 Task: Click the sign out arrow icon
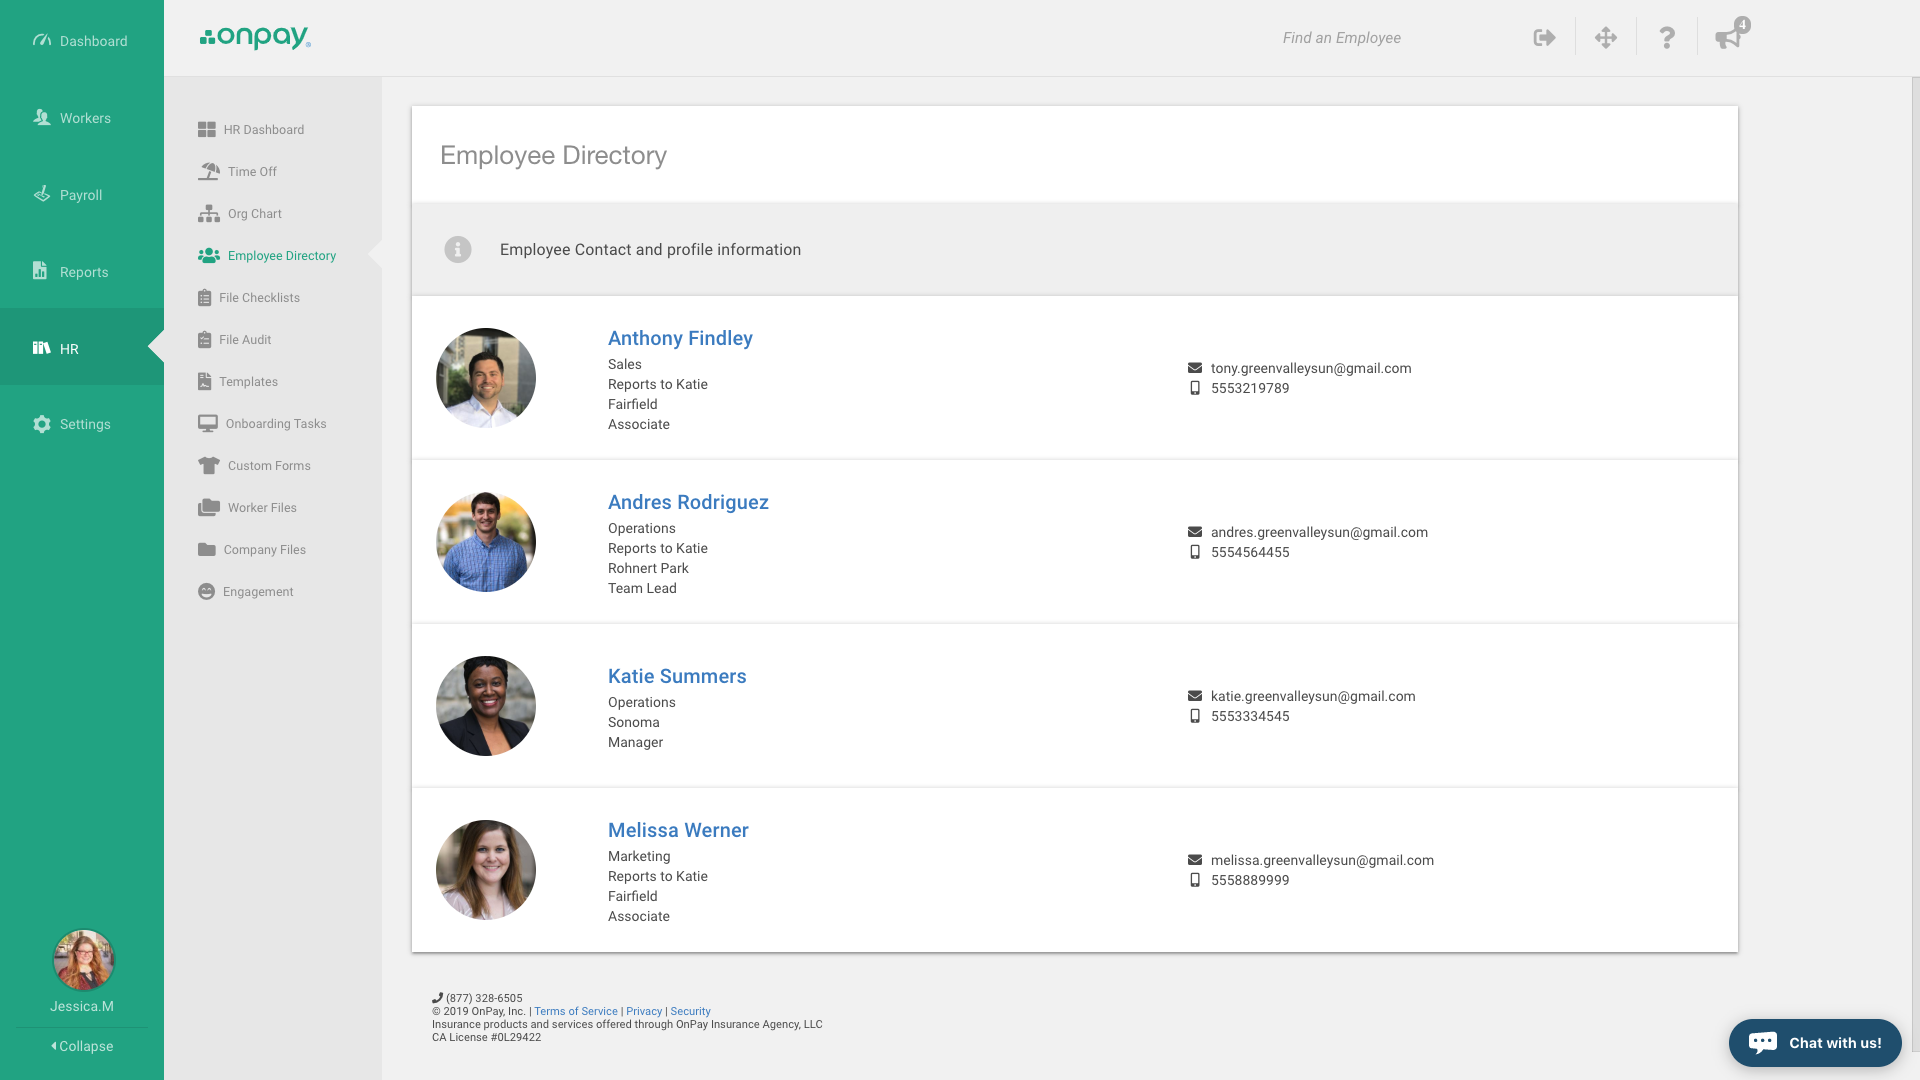point(1545,38)
